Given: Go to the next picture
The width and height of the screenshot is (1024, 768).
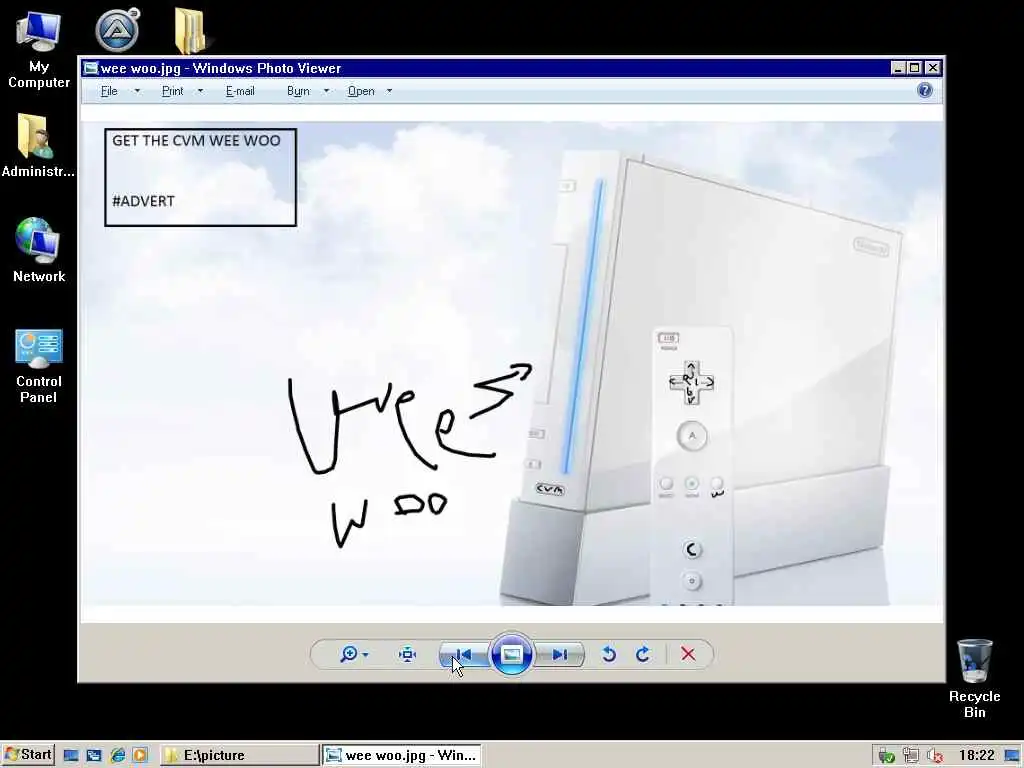Looking at the screenshot, I should click(x=560, y=654).
